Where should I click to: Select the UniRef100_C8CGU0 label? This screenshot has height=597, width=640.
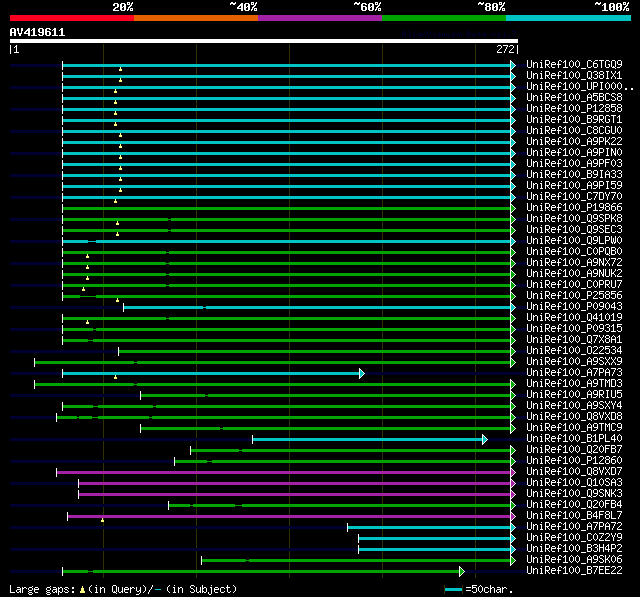[574, 131]
